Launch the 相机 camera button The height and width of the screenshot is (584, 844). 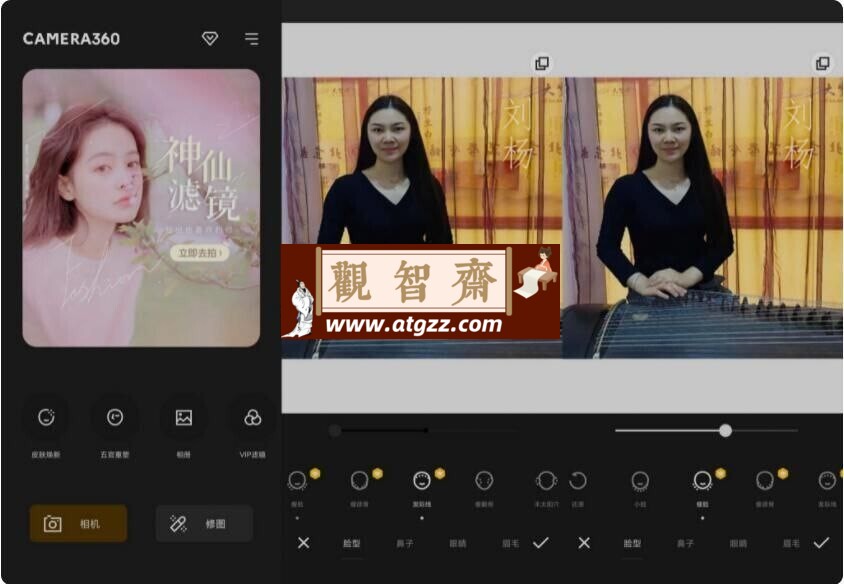click(x=79, y=523)
